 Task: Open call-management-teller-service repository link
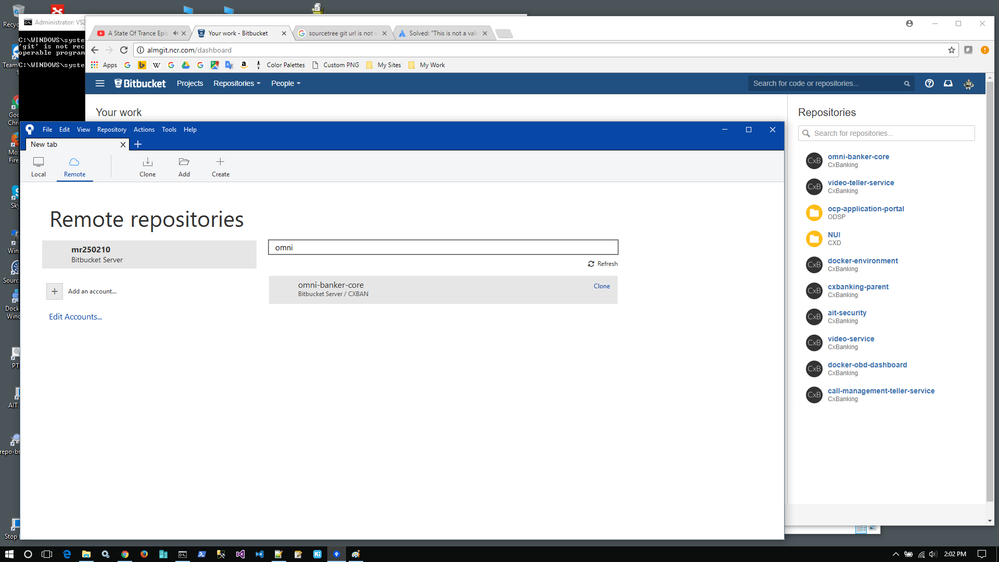[x=881, y=391]
